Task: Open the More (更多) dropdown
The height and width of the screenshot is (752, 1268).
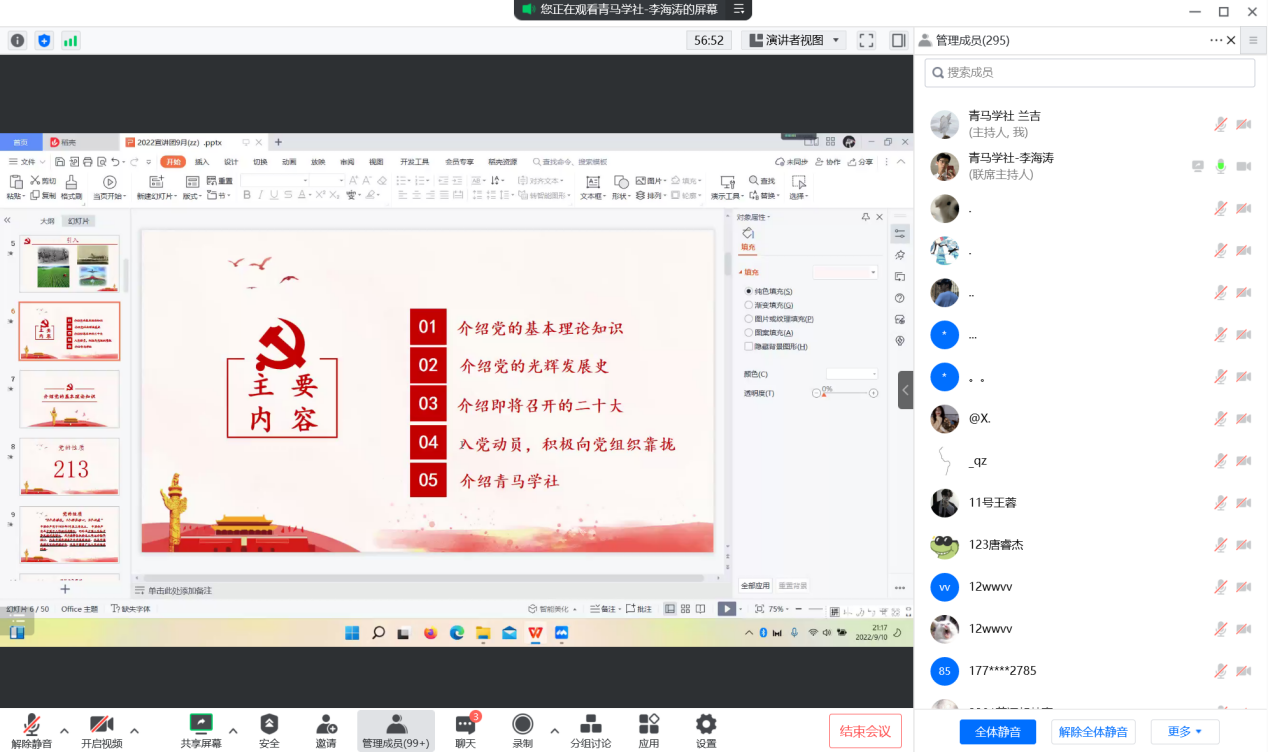Action: (x=1184, y=732)
